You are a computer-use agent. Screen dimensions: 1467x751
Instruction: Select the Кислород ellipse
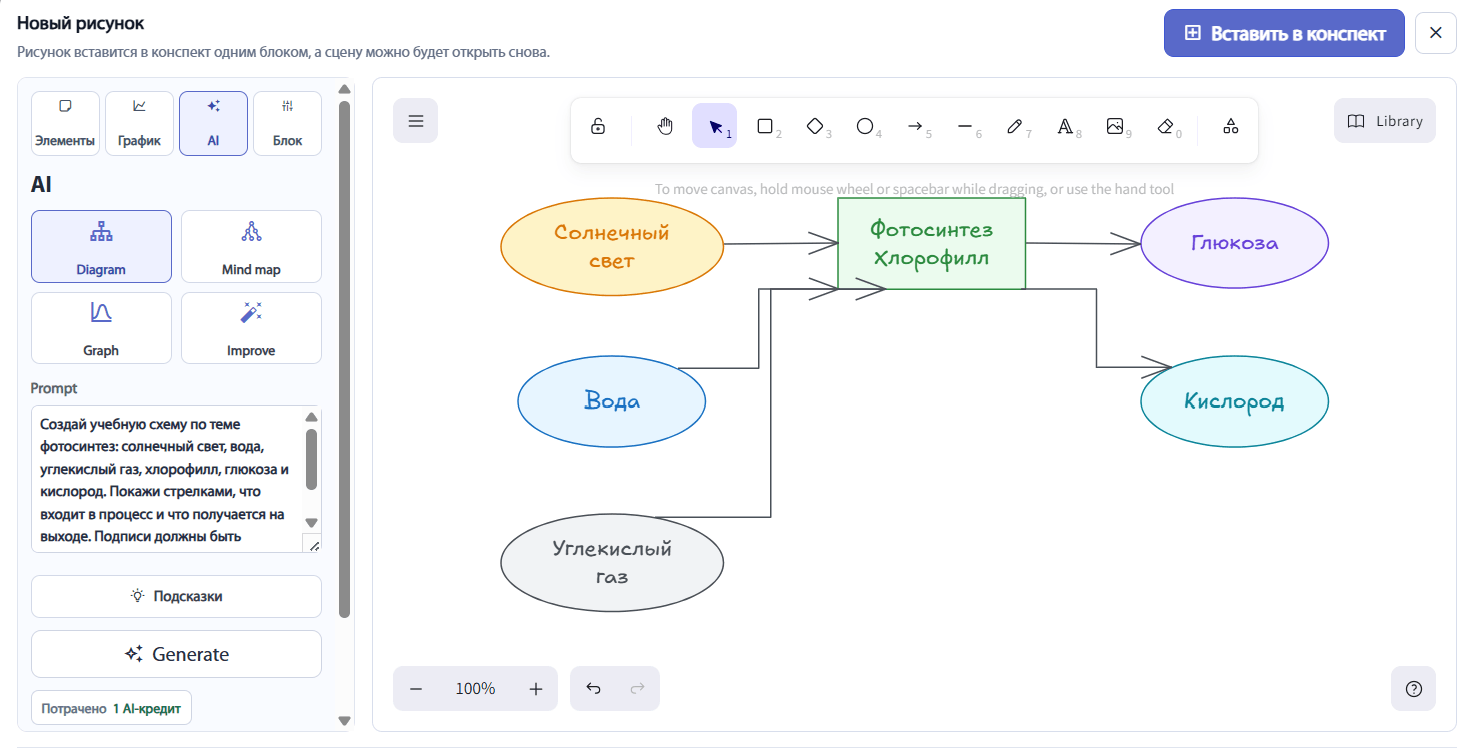tap(1234, 401)
